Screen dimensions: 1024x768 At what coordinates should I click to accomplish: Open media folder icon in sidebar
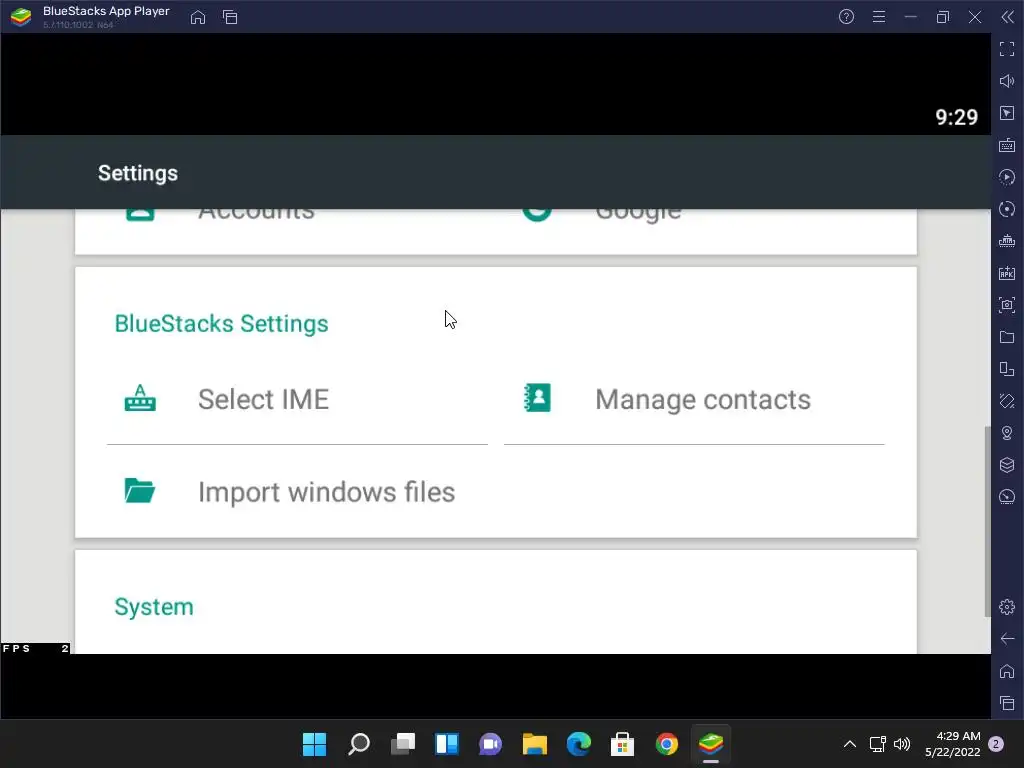pos(1007,337)
